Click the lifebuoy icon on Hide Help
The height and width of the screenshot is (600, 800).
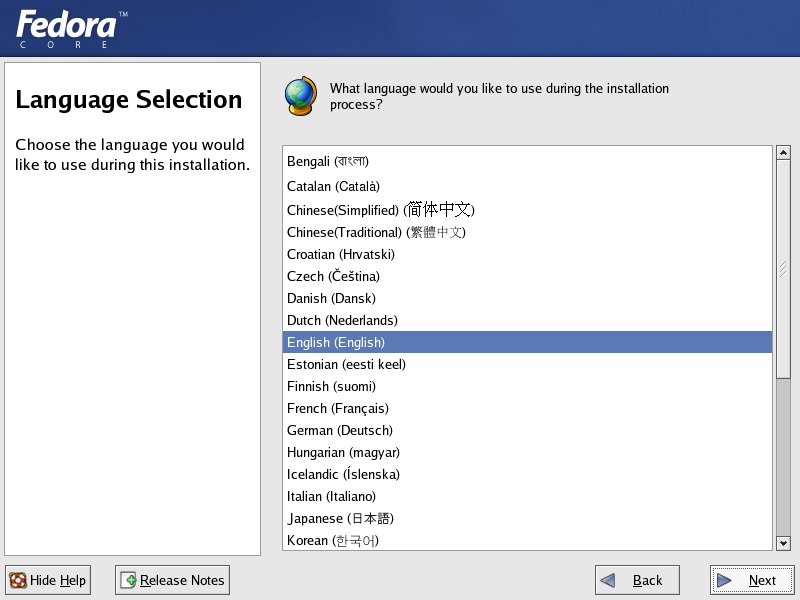tap(18, 580)
